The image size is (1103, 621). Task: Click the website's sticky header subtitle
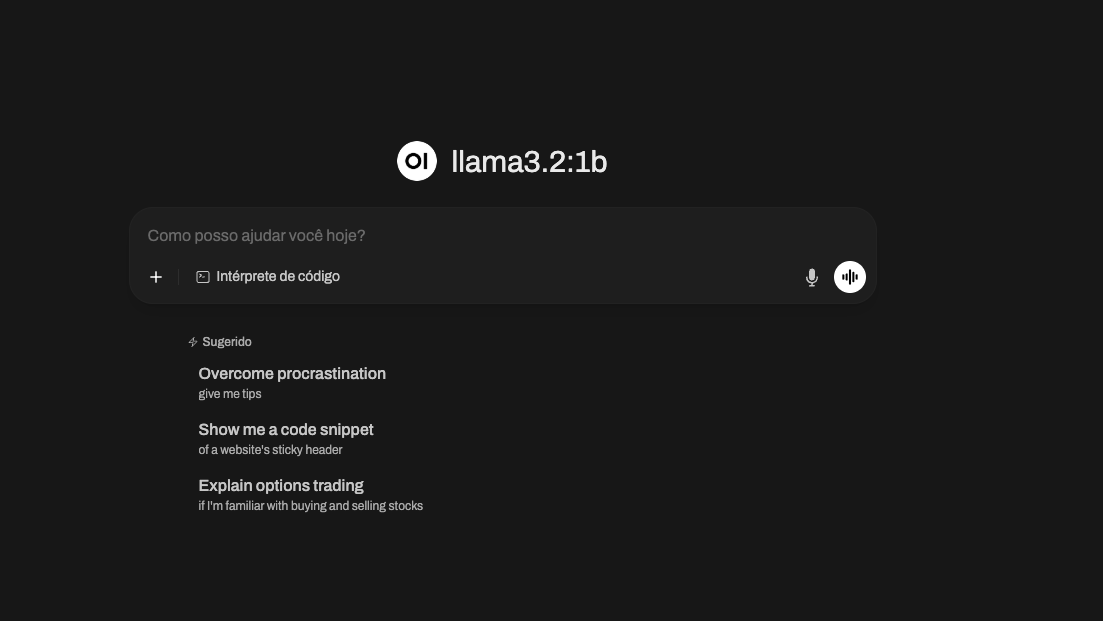click(x=270, y=449)
